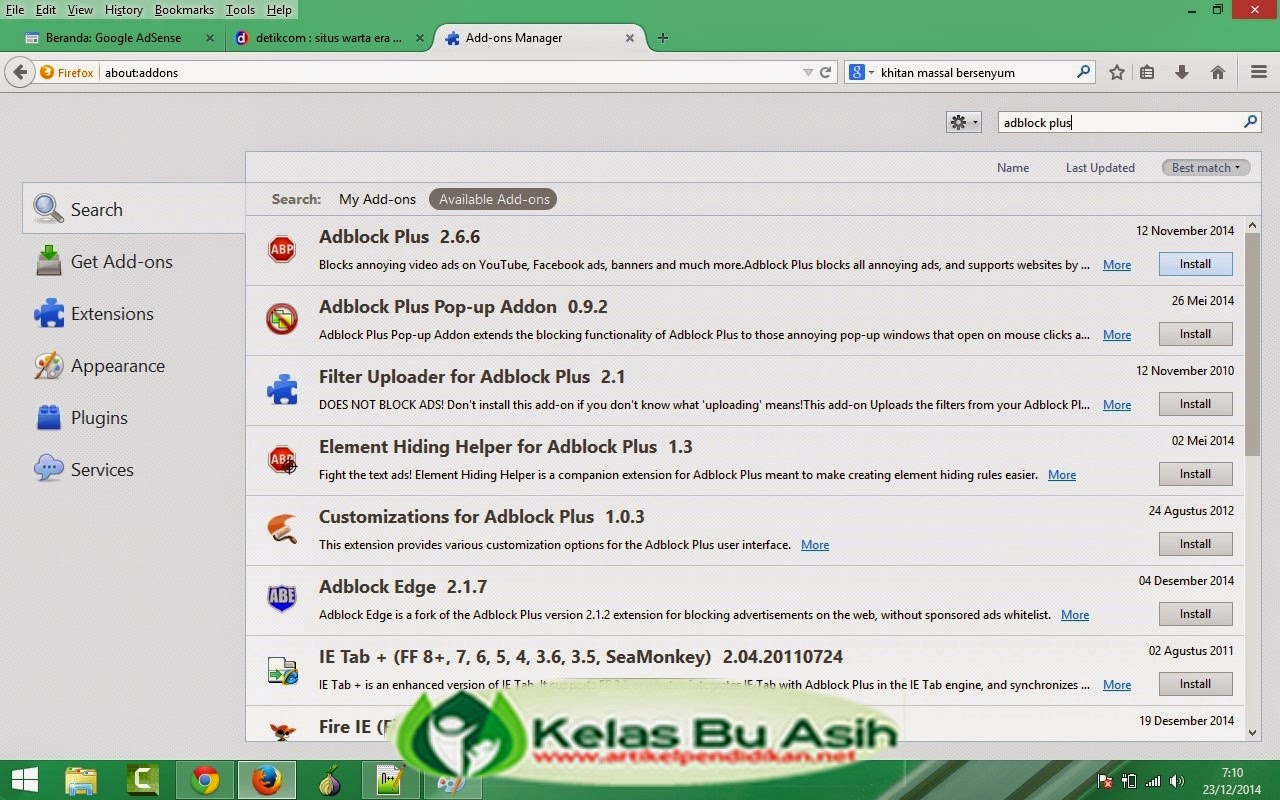Image resolution: width=1280 pixels, height=800 pixels.
Task: Install Element Hiding Helper for Adblock Plus
Action: click(1195, 474)
